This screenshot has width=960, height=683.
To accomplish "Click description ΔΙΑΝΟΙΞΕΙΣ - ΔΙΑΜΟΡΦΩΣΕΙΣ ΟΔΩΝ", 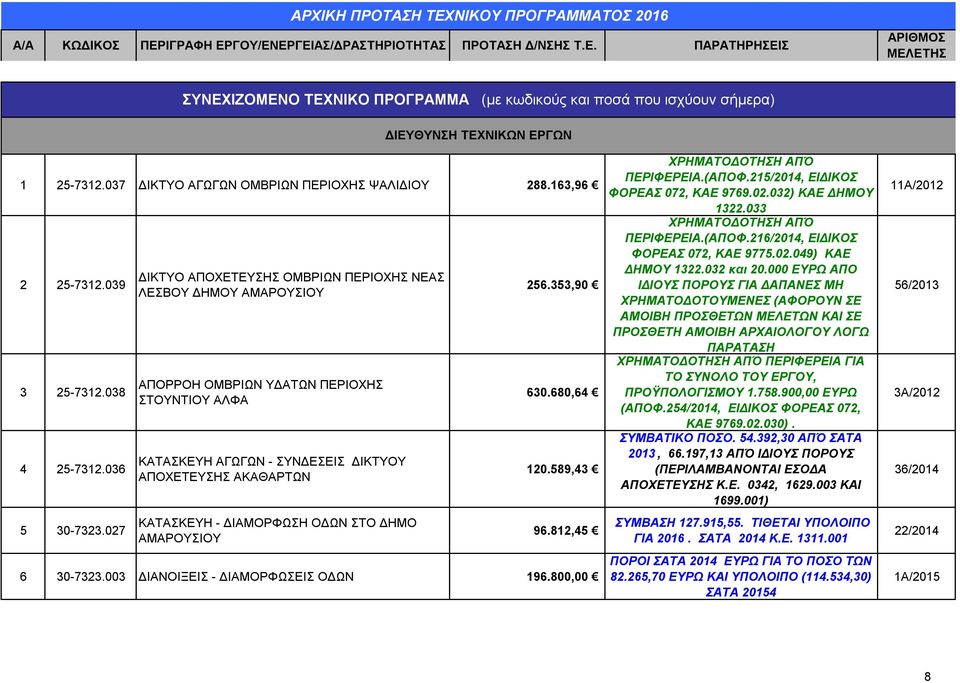I will click(246, 577).
